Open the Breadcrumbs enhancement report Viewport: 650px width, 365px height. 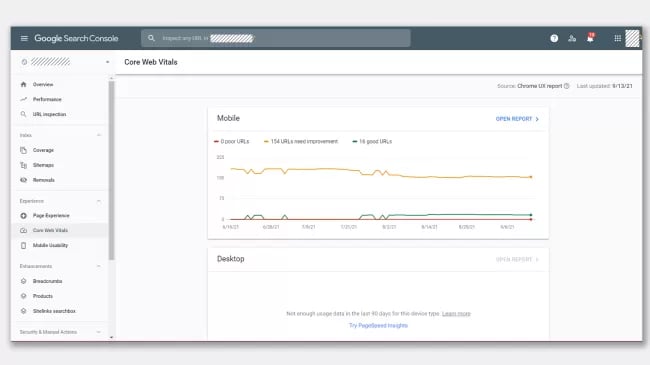click(x=48, y=281)
